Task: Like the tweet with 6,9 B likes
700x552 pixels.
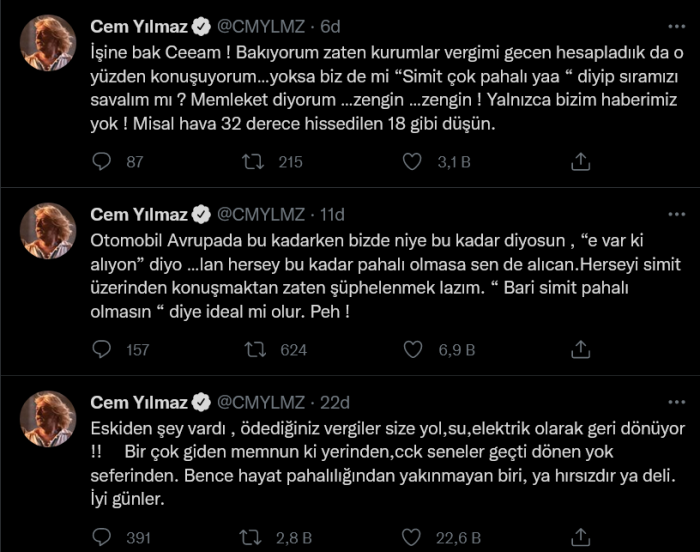Action: coord(411,349)
